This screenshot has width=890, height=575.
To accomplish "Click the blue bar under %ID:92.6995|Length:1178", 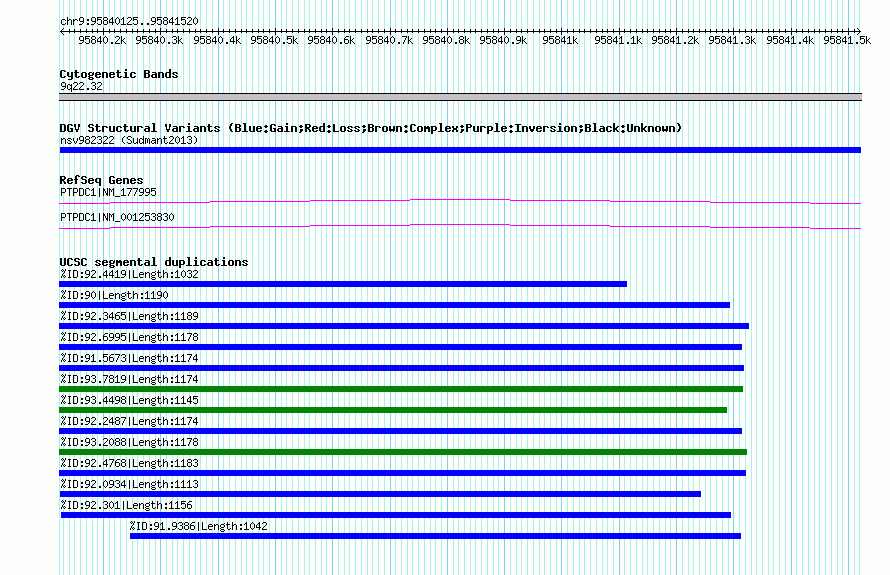I will pos(401,347).
